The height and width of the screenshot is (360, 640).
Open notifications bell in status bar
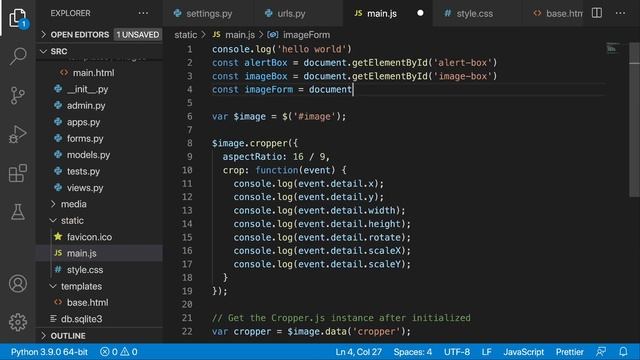pyautogui.click(x=623, y=352)
